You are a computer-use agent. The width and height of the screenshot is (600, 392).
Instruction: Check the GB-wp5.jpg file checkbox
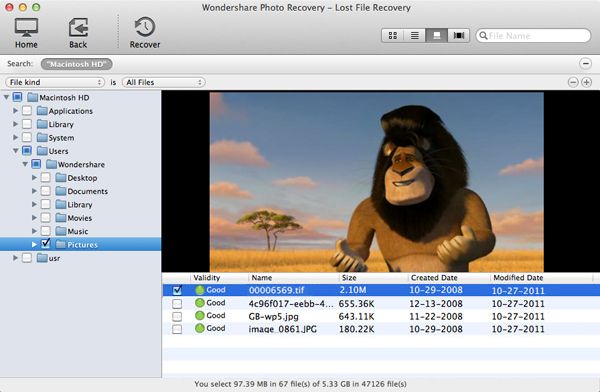pos(177,316)
